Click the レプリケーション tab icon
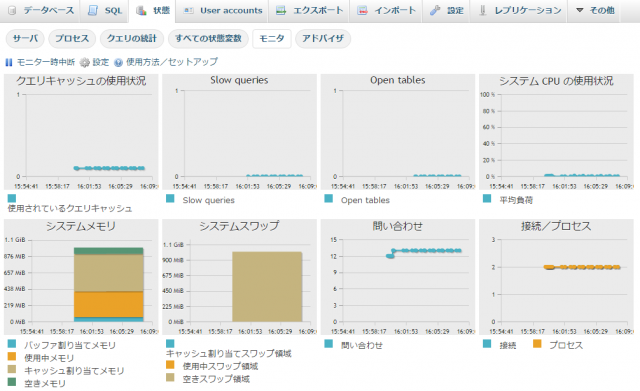This screenshot has width=640, height=391. pyautogui.click(x=482, y=11)
